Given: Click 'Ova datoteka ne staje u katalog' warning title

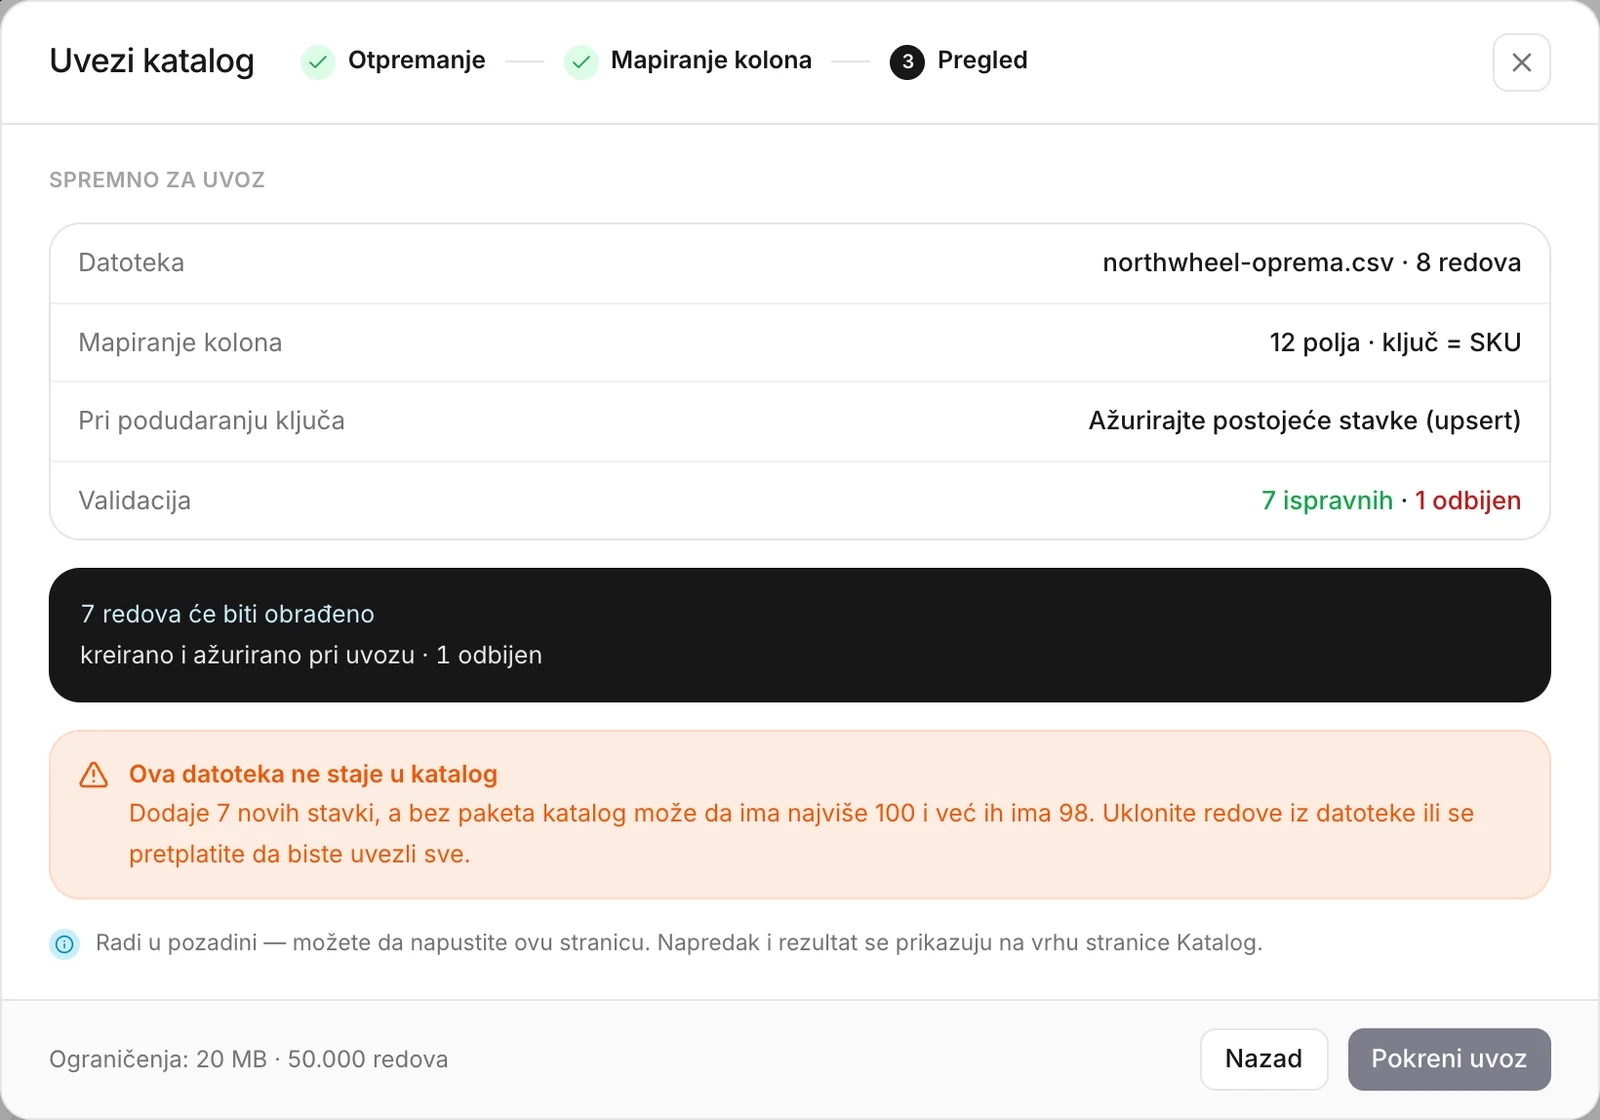Looking at the screenshot, I should [313, 774].
